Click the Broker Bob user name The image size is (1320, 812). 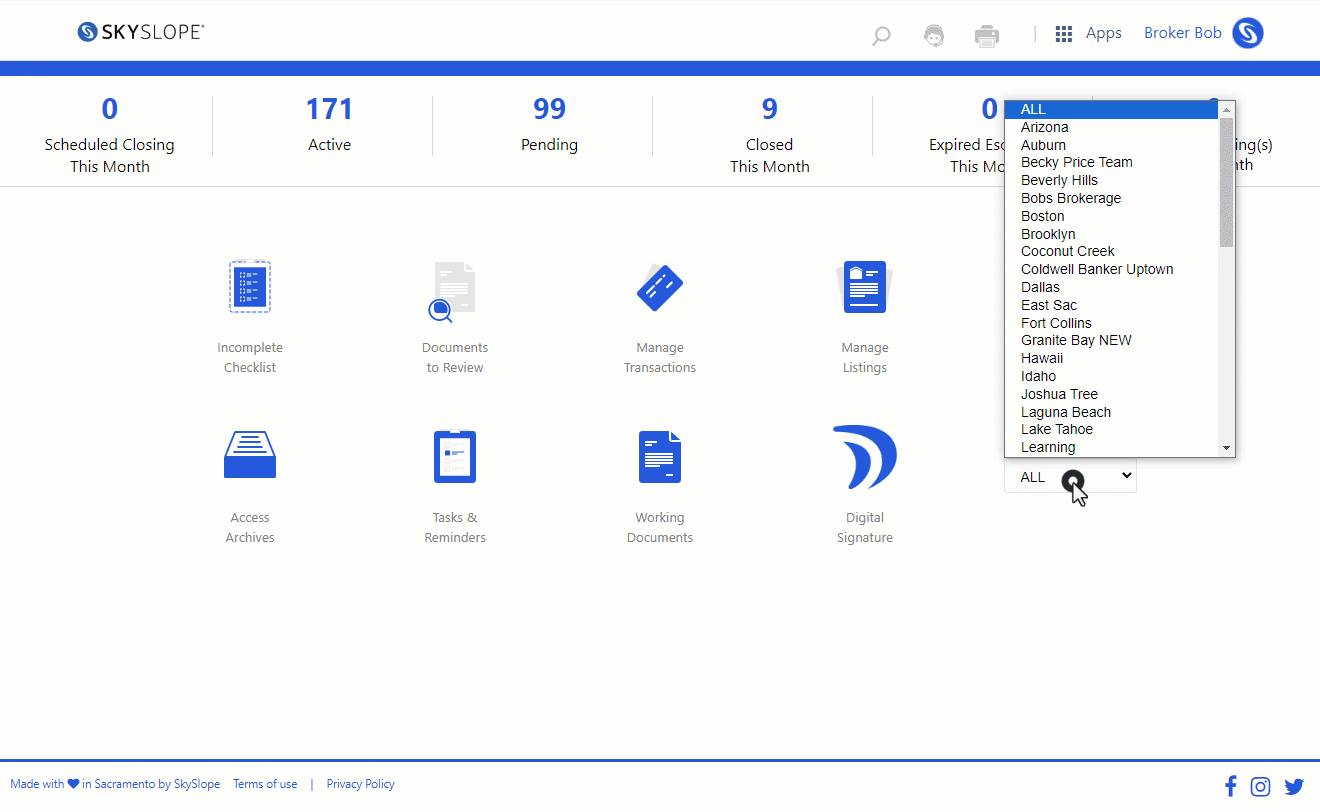(1183, 33)
